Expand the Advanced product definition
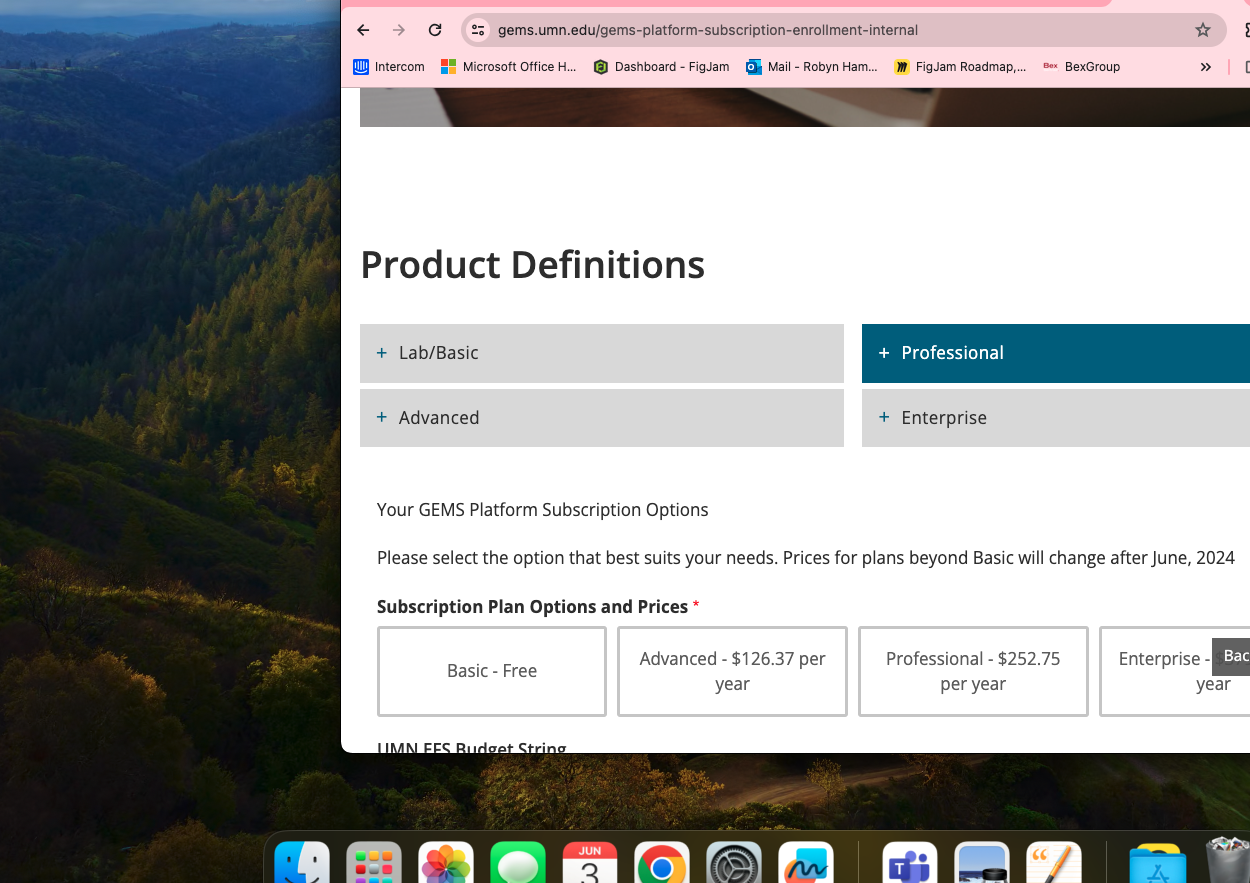The height and width of the screenshot is (883, 1250). pos(601,418)
